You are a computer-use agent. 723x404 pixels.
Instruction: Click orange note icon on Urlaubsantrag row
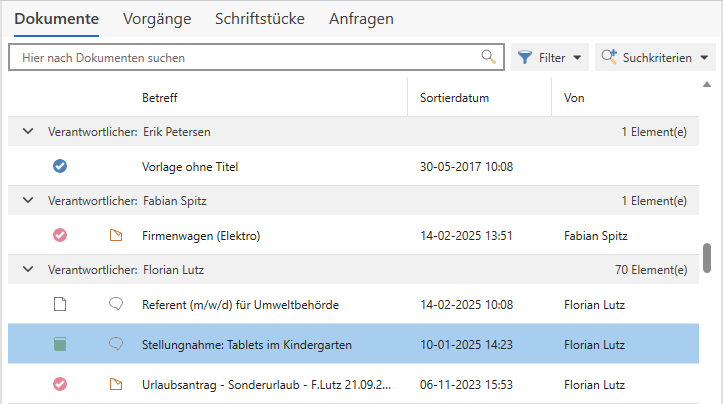115,384
